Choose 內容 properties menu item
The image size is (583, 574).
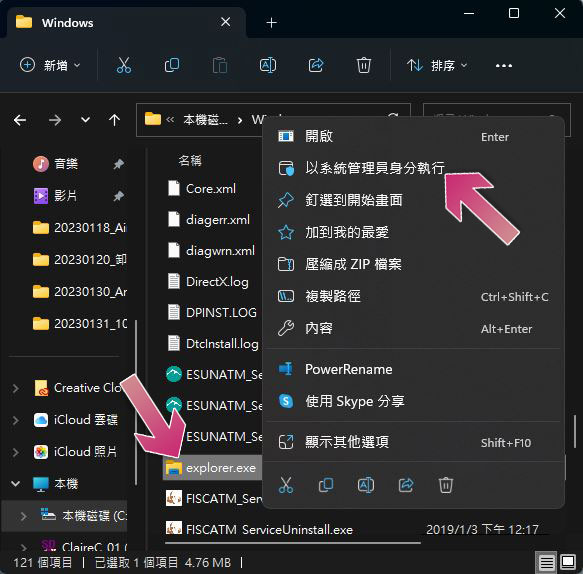click(413, 328)
